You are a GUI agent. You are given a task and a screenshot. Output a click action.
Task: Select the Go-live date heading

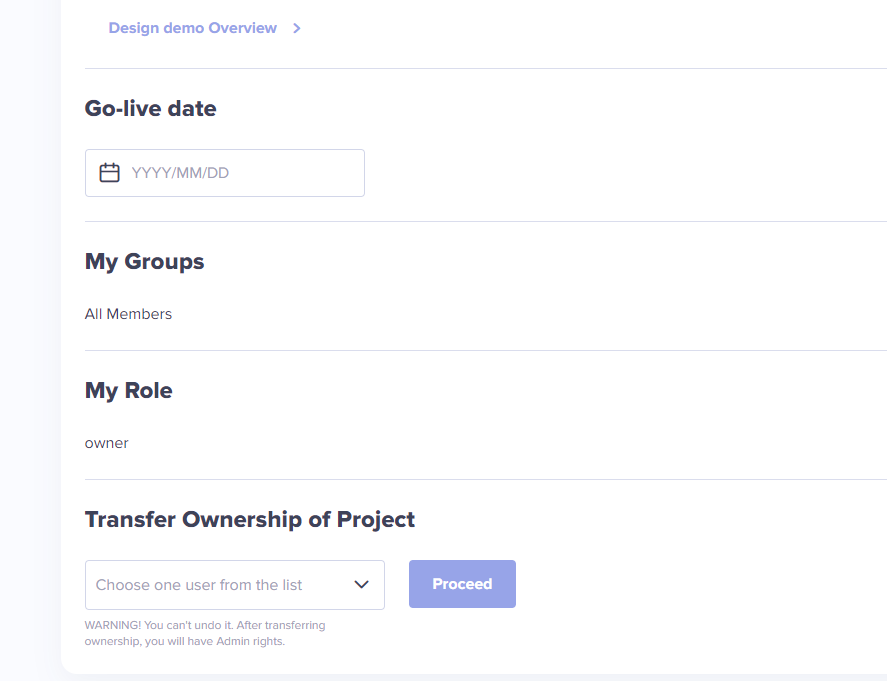tap(150, 109)
